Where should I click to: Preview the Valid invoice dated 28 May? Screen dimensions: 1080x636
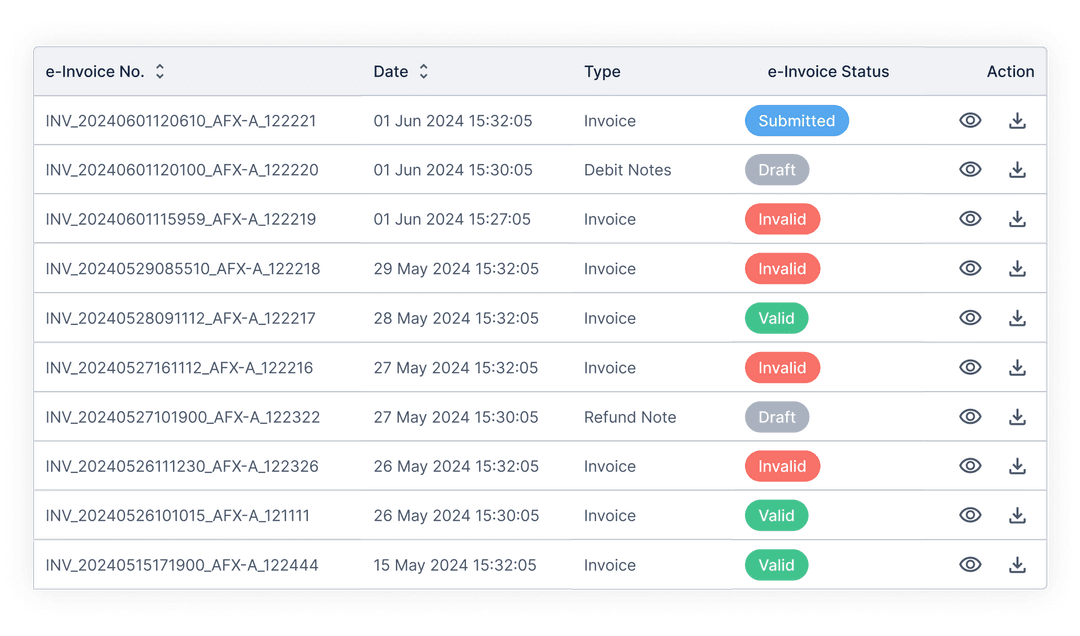click(970, 318)
